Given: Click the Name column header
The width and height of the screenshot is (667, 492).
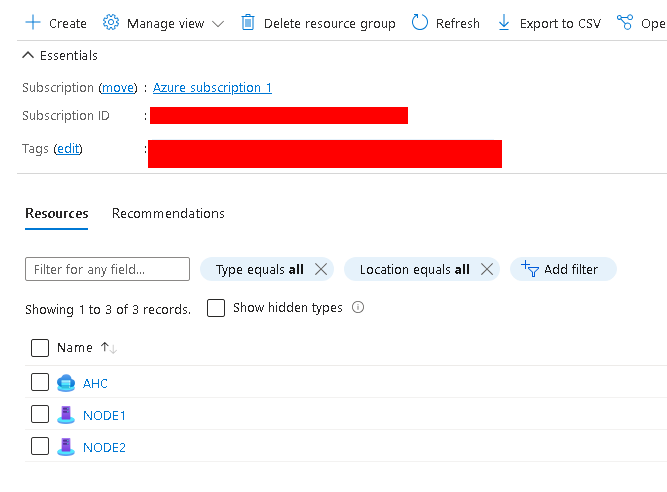Looking at the screenshot, I should pos(74,348).
